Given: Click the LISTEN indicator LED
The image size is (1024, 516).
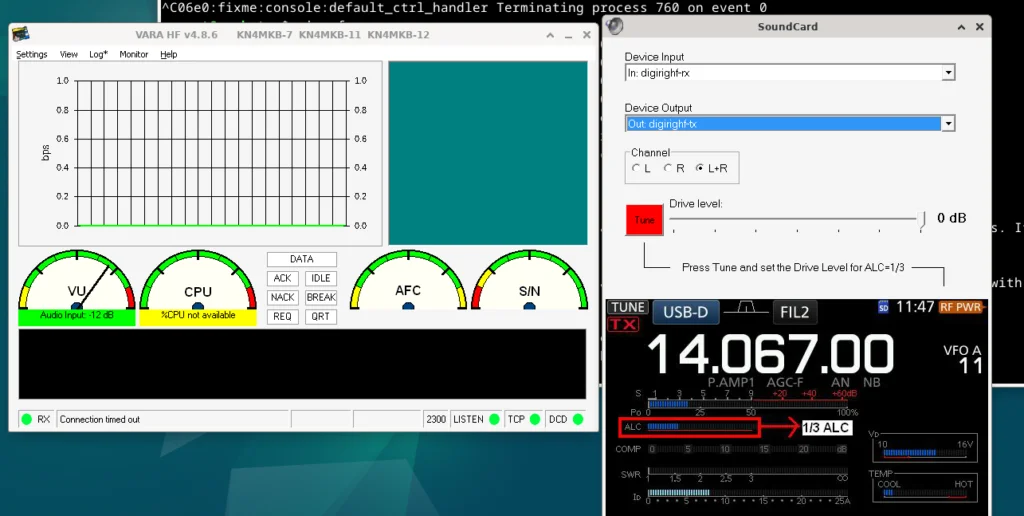Looking at the screenshot, I should [x=494, y=419].
